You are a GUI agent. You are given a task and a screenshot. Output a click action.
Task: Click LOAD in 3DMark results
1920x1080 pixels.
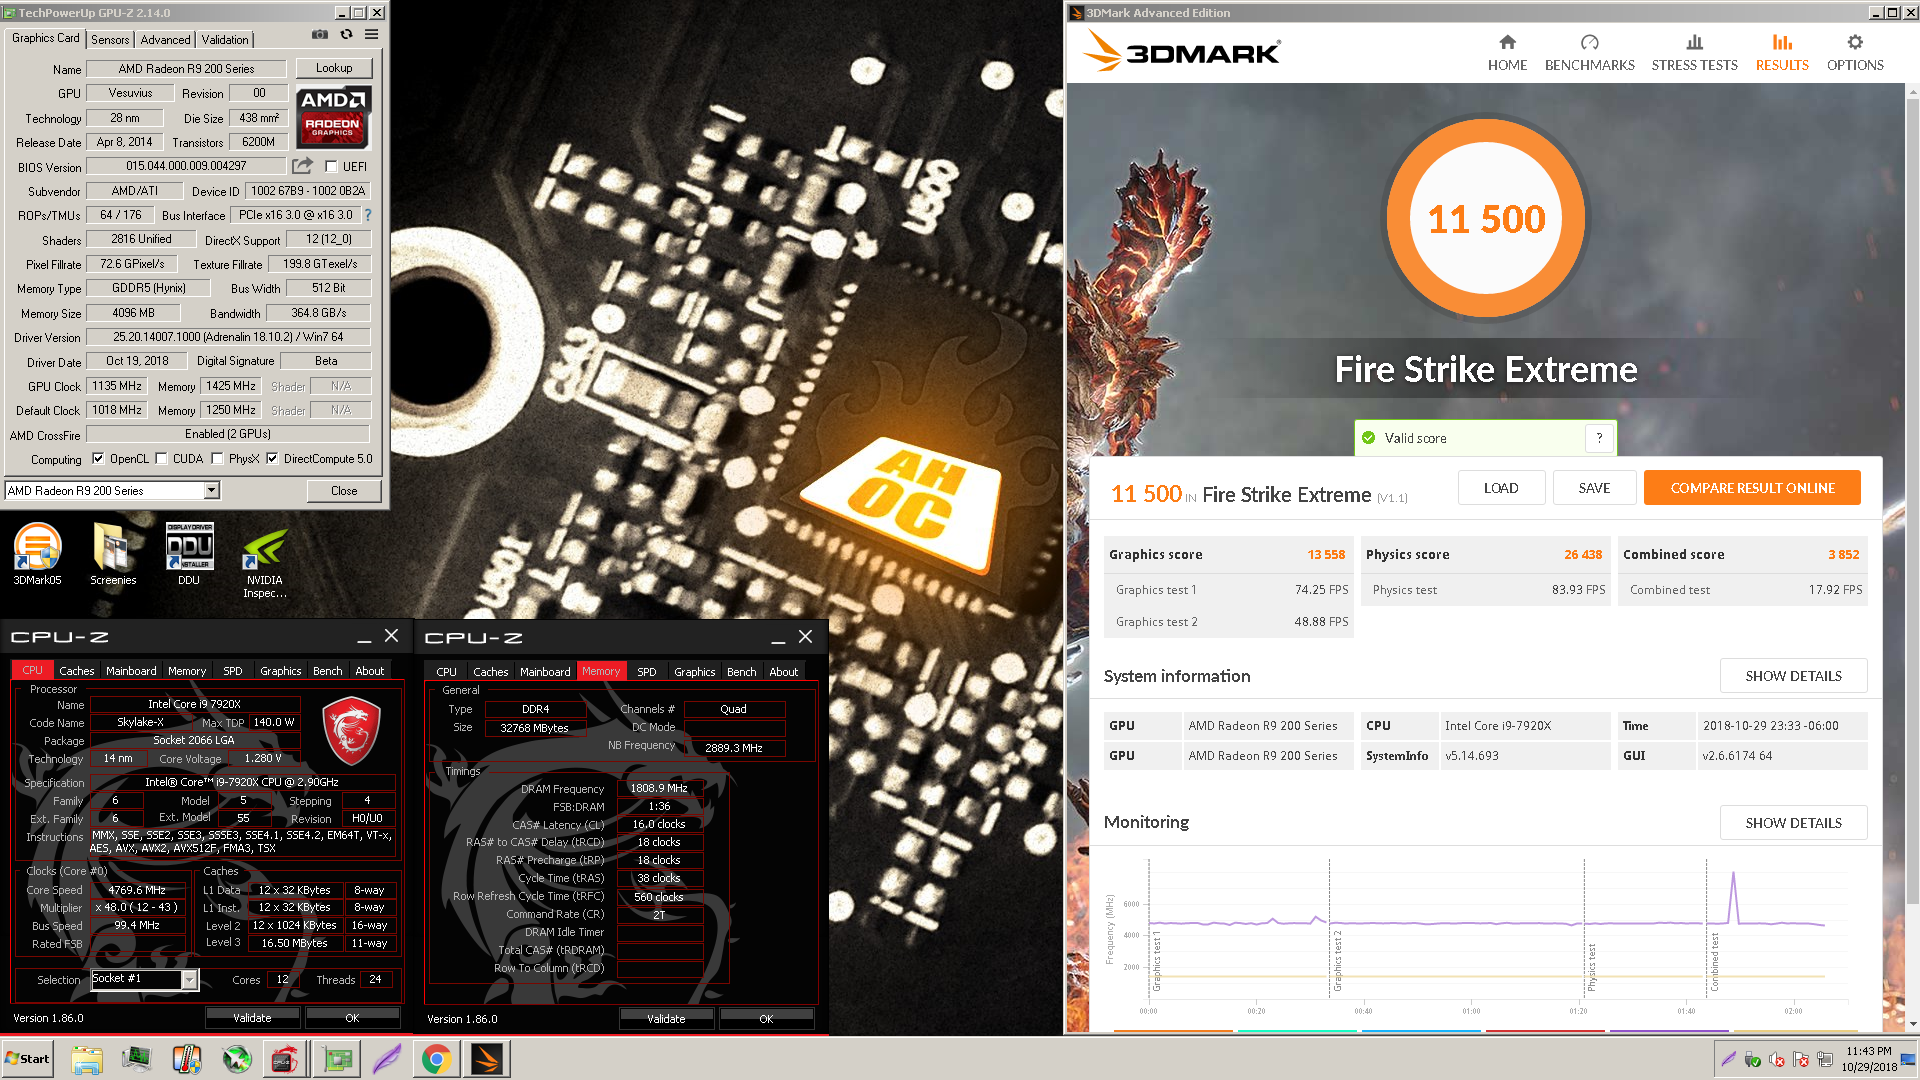pos(1501,488)
